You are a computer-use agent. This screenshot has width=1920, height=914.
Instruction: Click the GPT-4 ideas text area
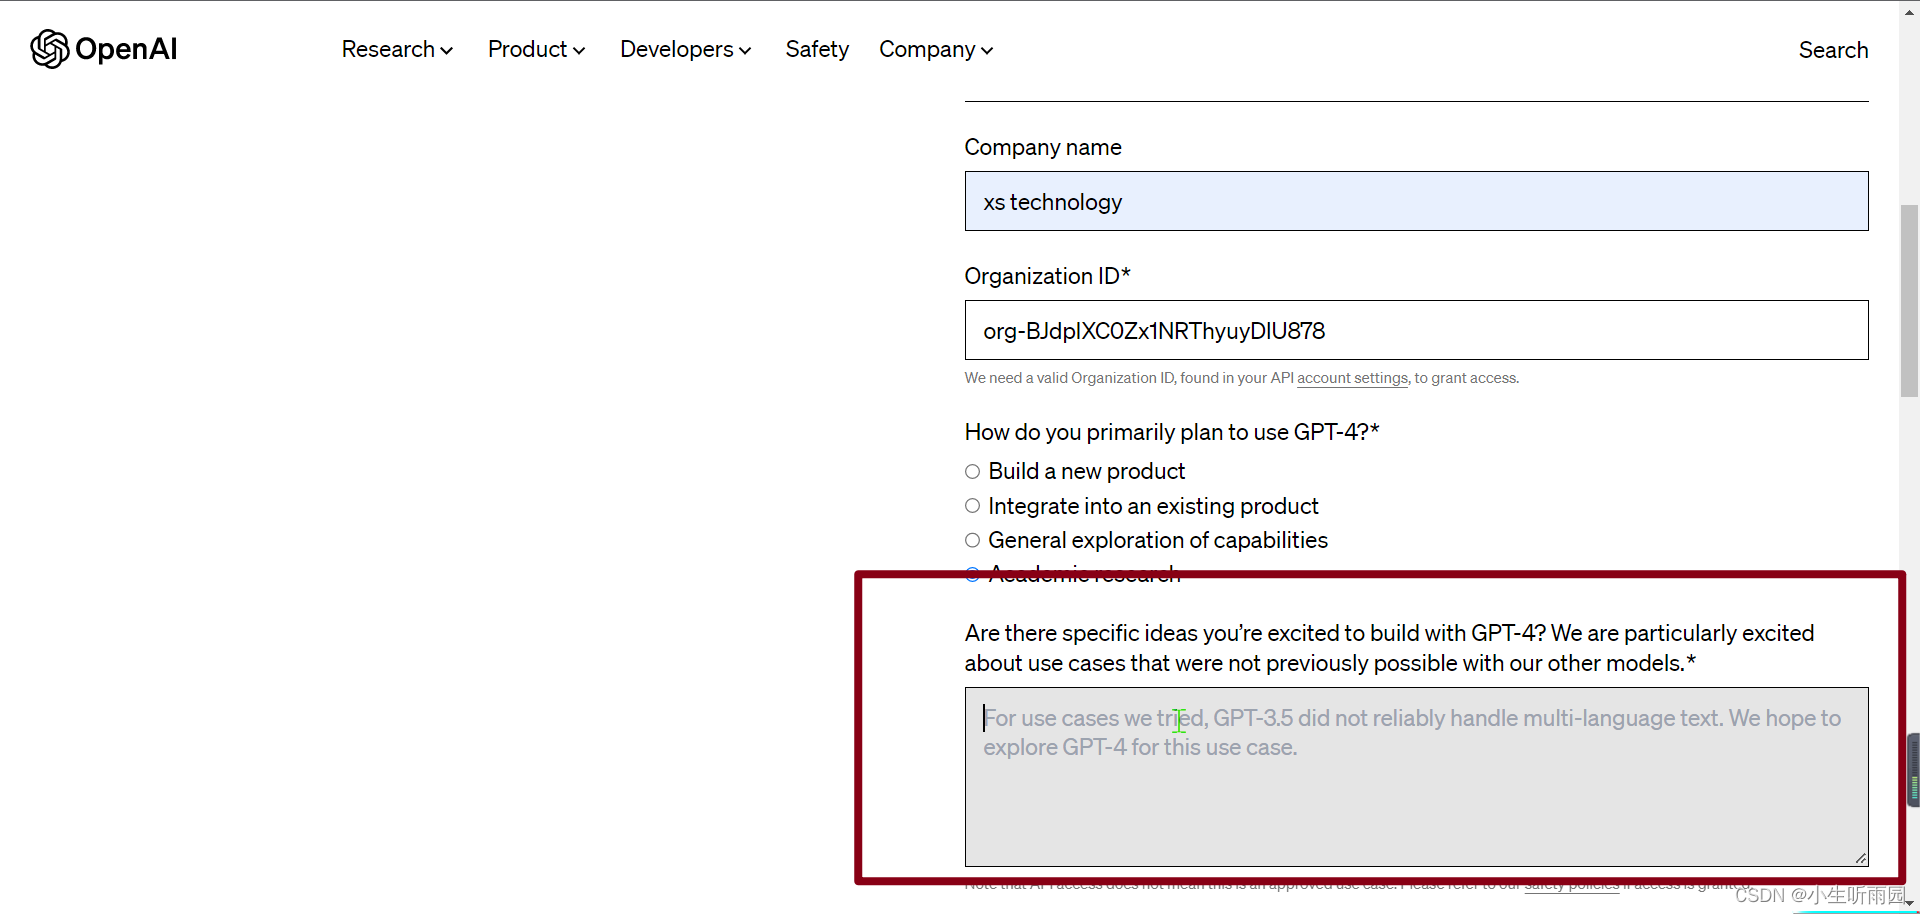1416,777
